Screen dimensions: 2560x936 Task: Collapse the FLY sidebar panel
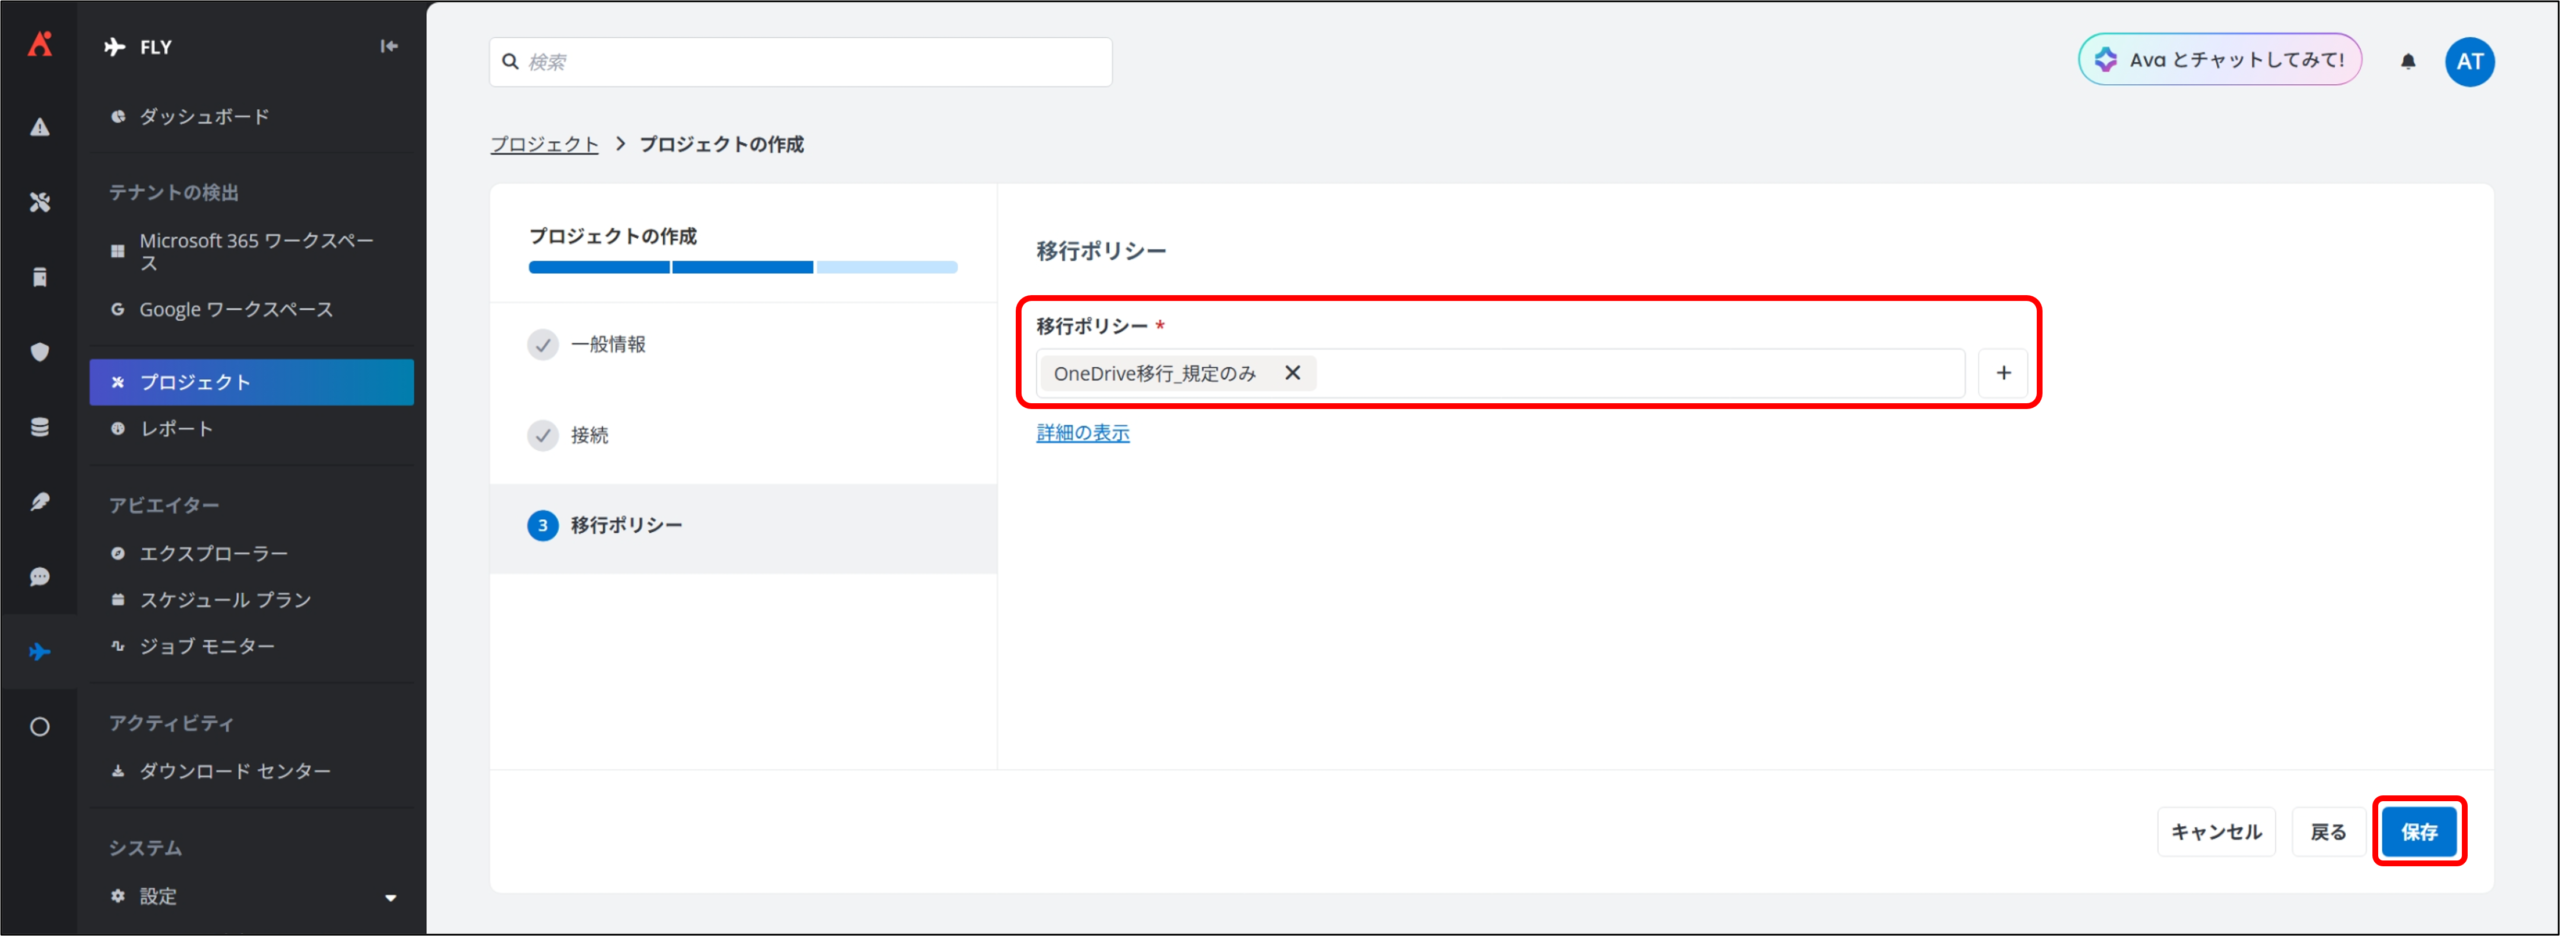coord(389,46)
